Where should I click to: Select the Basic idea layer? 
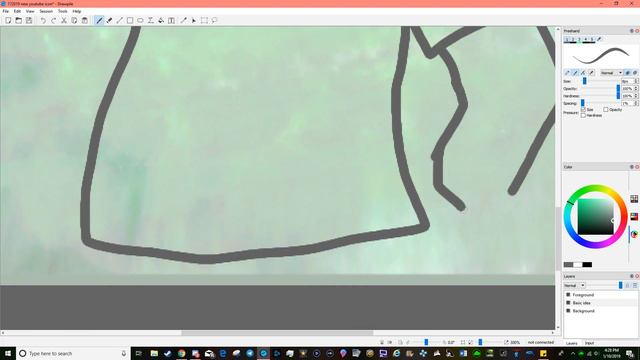pyautogui.click(x=600, y=303)
